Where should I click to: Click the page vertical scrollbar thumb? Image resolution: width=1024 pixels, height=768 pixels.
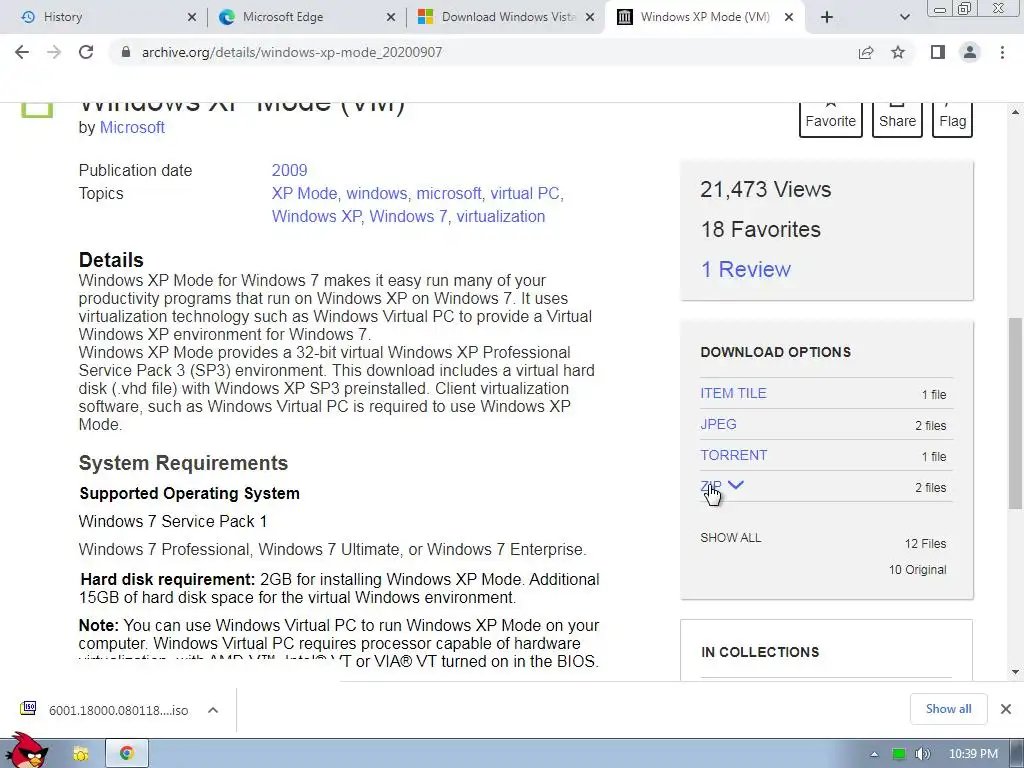[x=1015, y=413]
